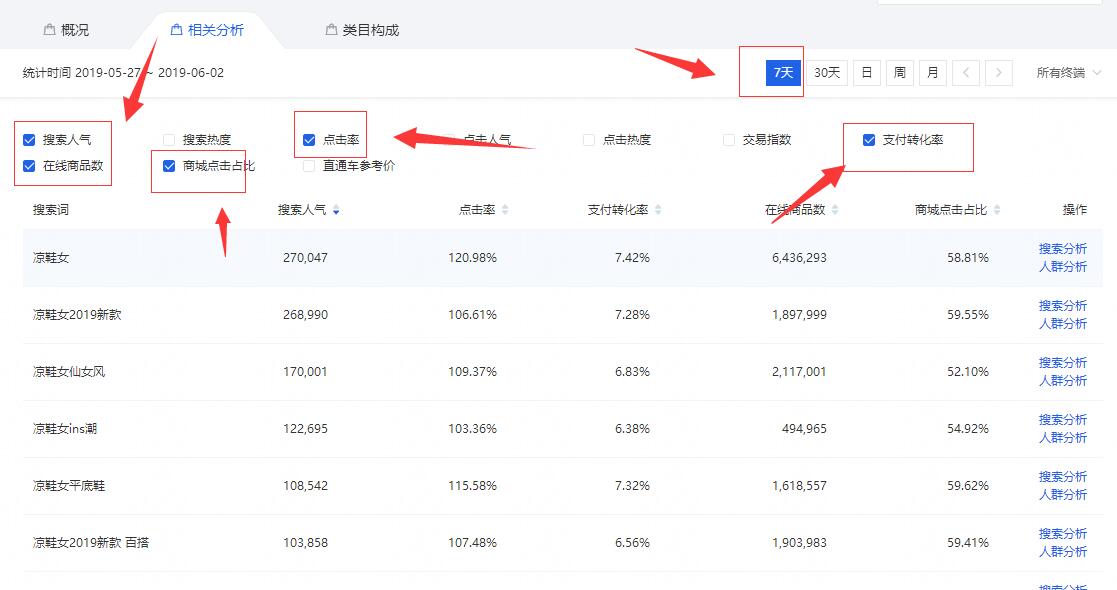Choose the 日 period button
This screenshot has width=1117, height=590.
pos(866,73)
